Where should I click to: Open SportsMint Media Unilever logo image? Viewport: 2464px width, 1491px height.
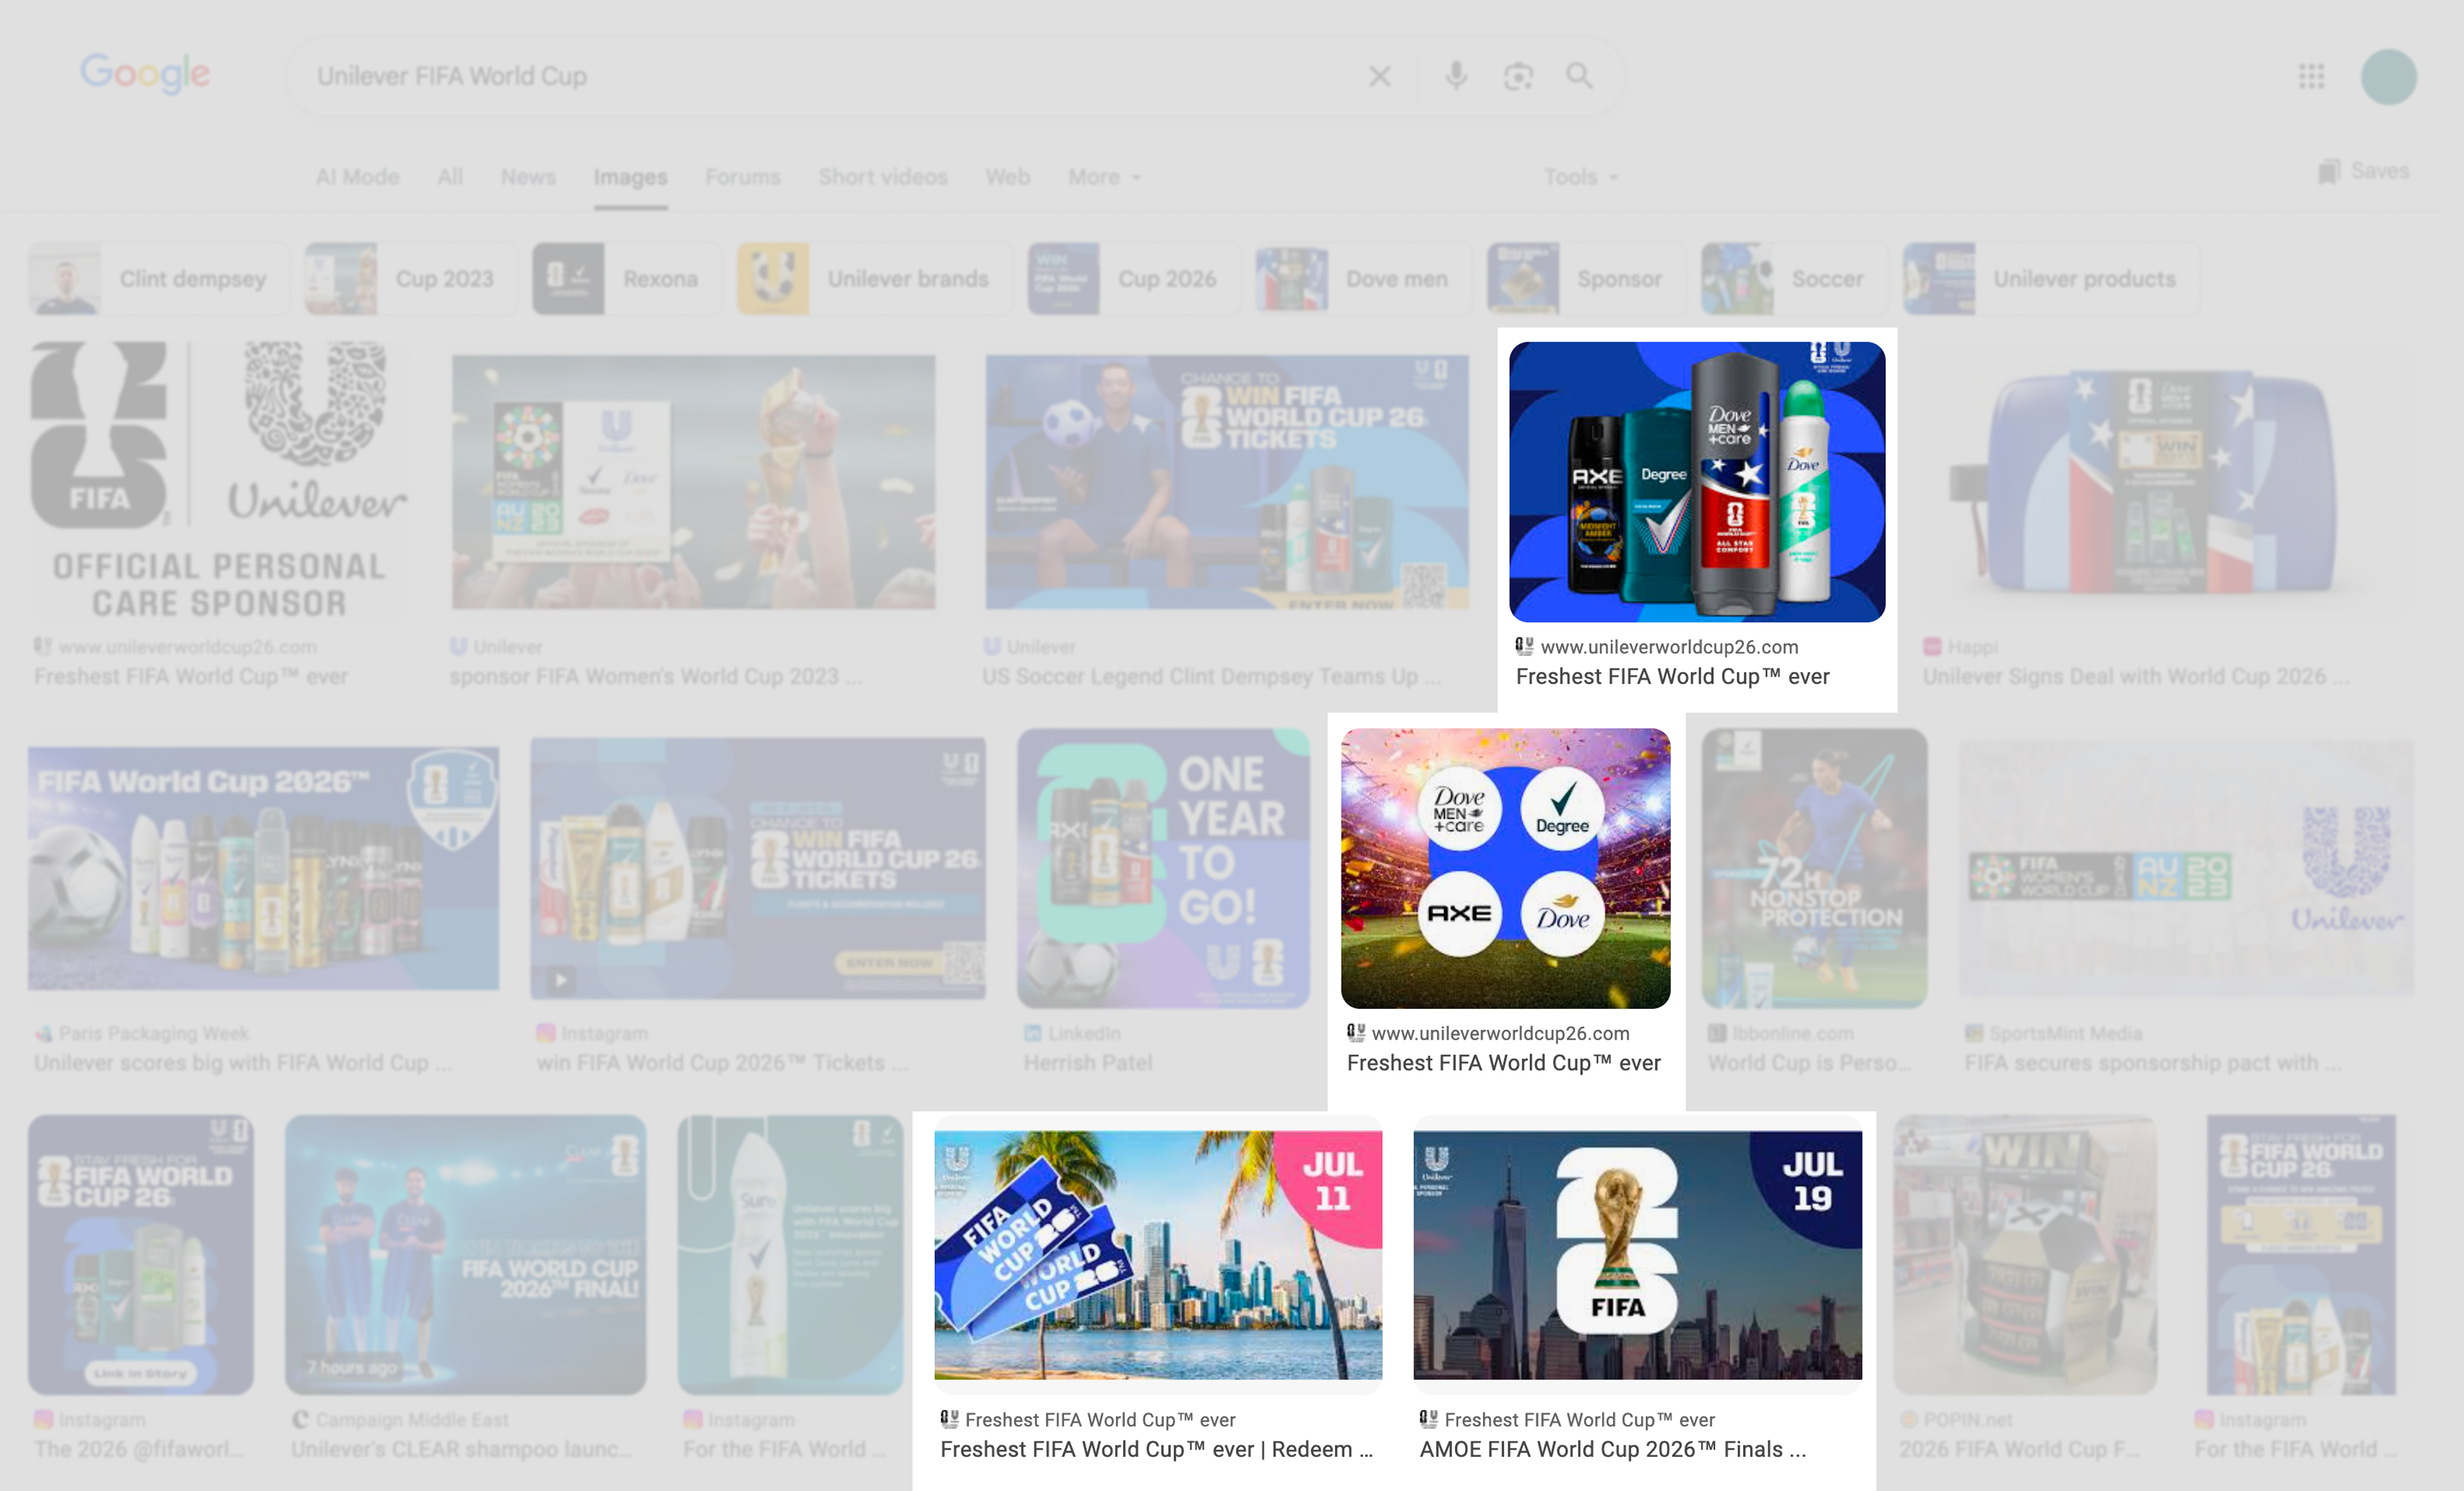pyautogui.click(x=2186, y=868)
